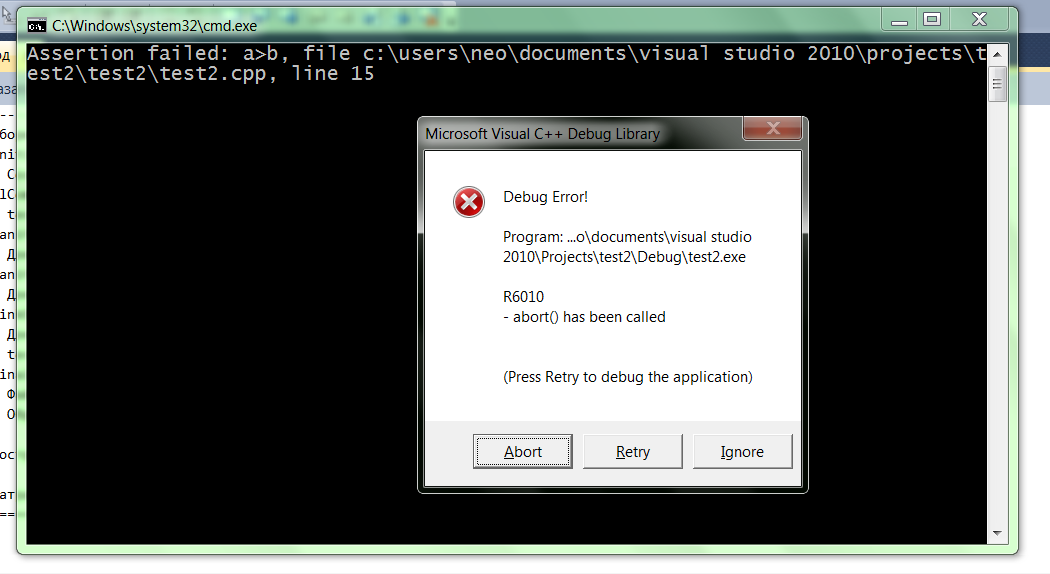The image size is (1050, 574).
Task: Choose Retry to debug the application
Action: pos(632,451)
